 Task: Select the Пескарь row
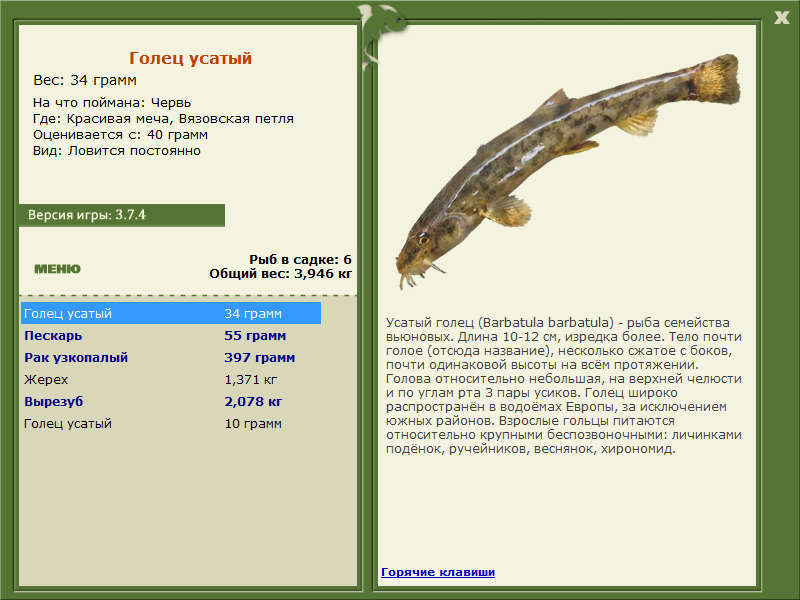(171, 336)
